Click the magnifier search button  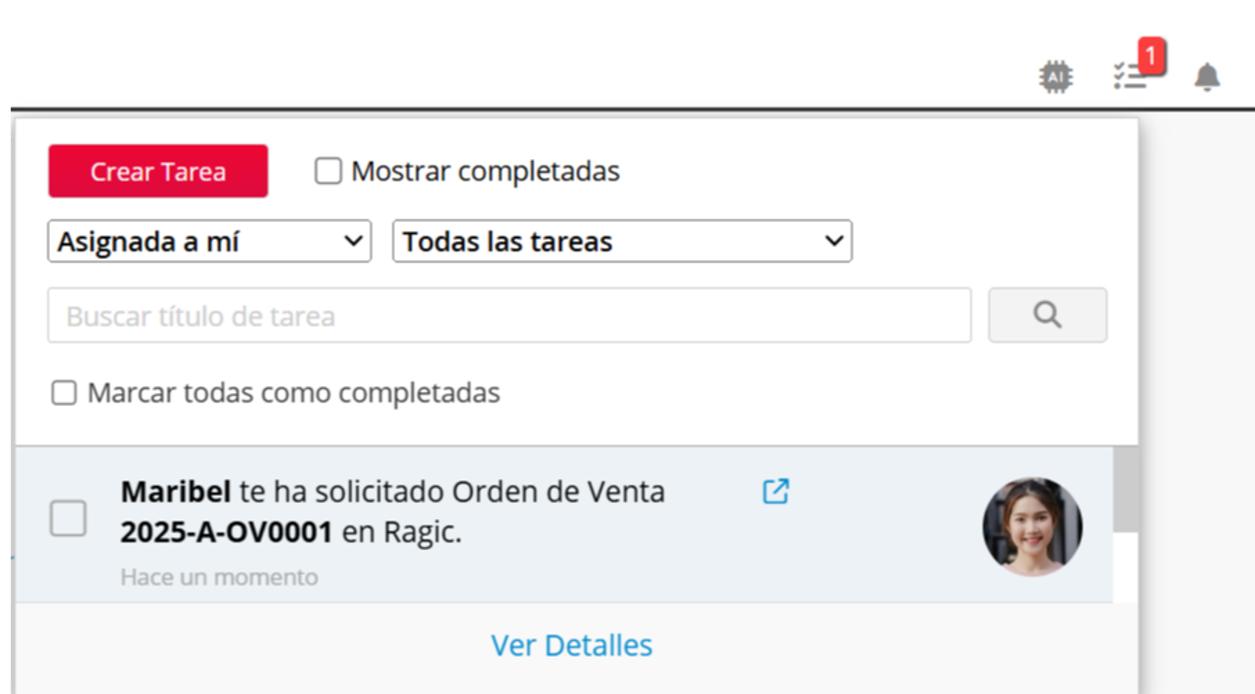[1047, 315]
